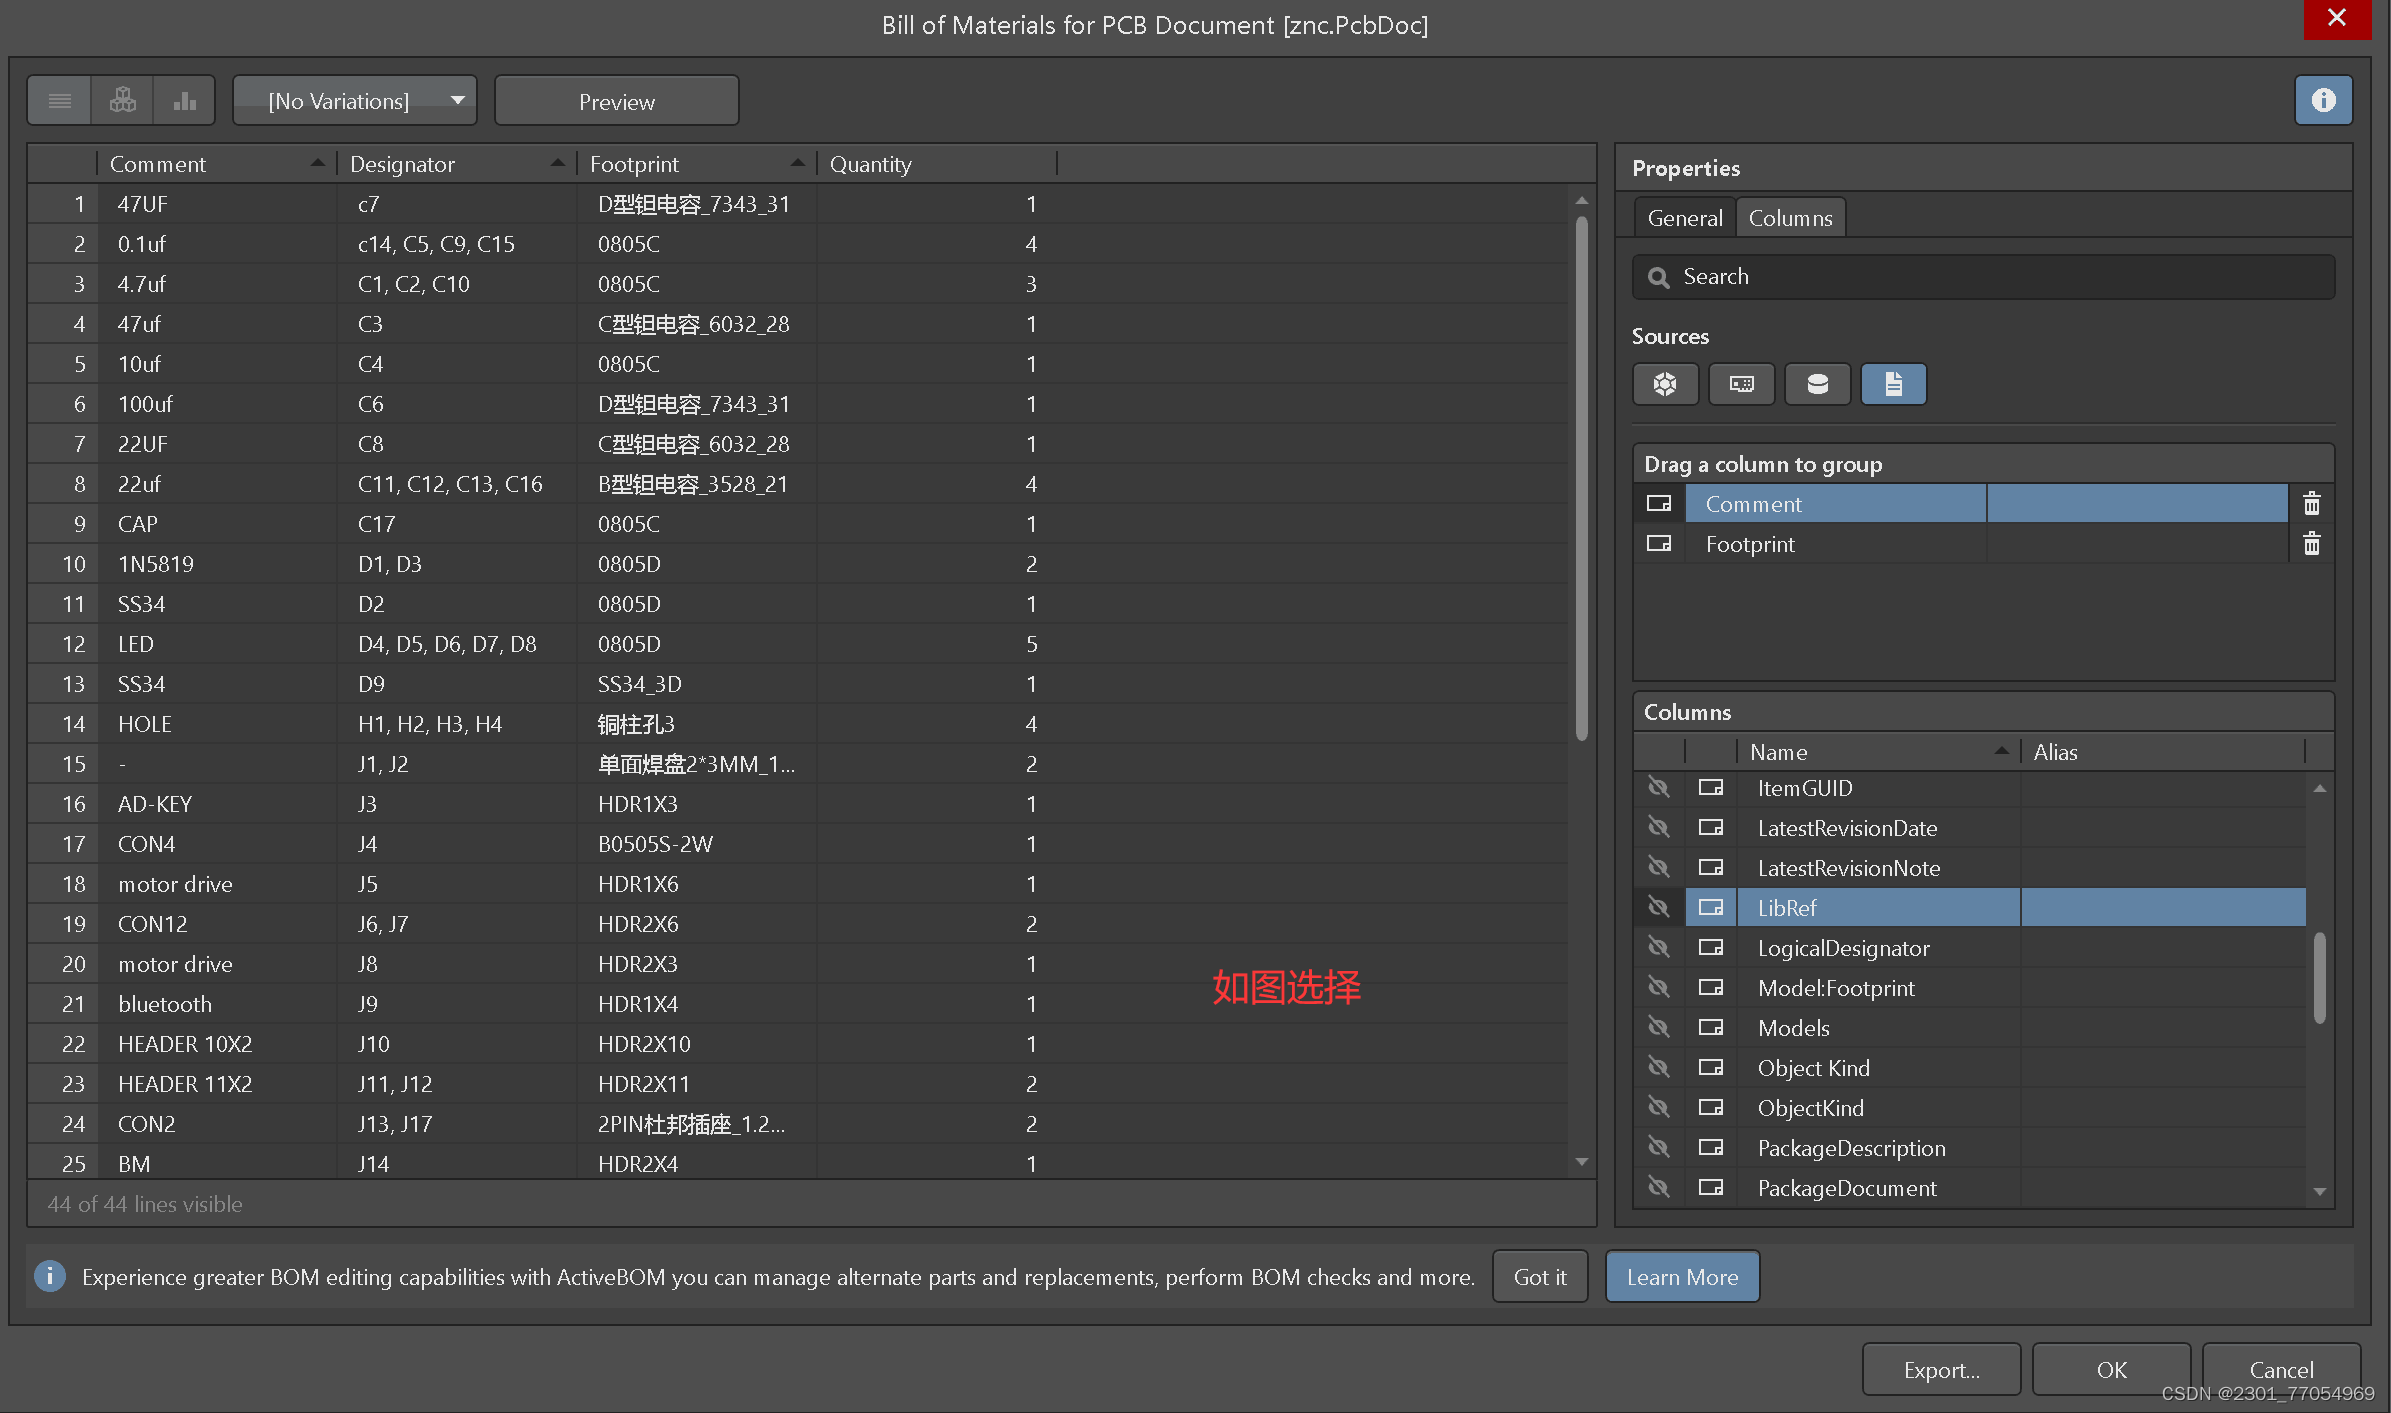
Task: Click the flat list view icon
Action: pyautogui.click(x=60, y=101)
